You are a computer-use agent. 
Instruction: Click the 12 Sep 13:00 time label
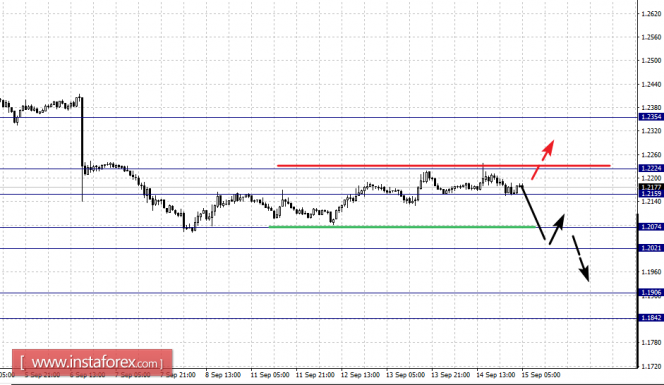(360, 375)
